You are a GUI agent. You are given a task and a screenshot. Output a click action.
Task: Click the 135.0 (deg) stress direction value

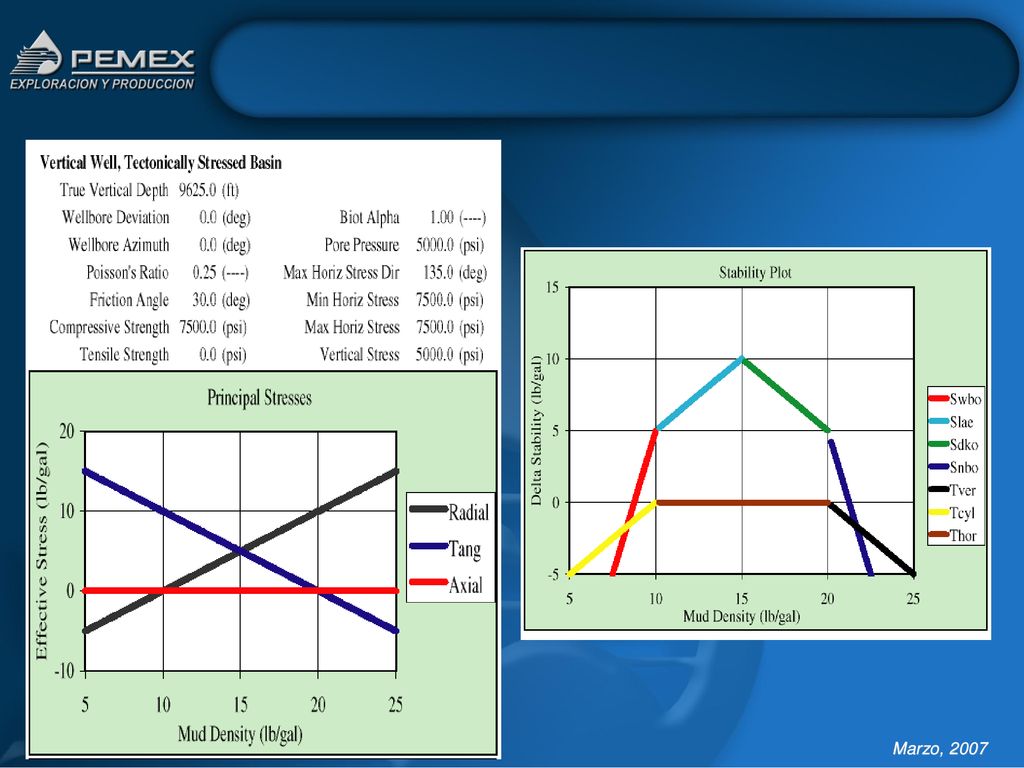(455, 272)
